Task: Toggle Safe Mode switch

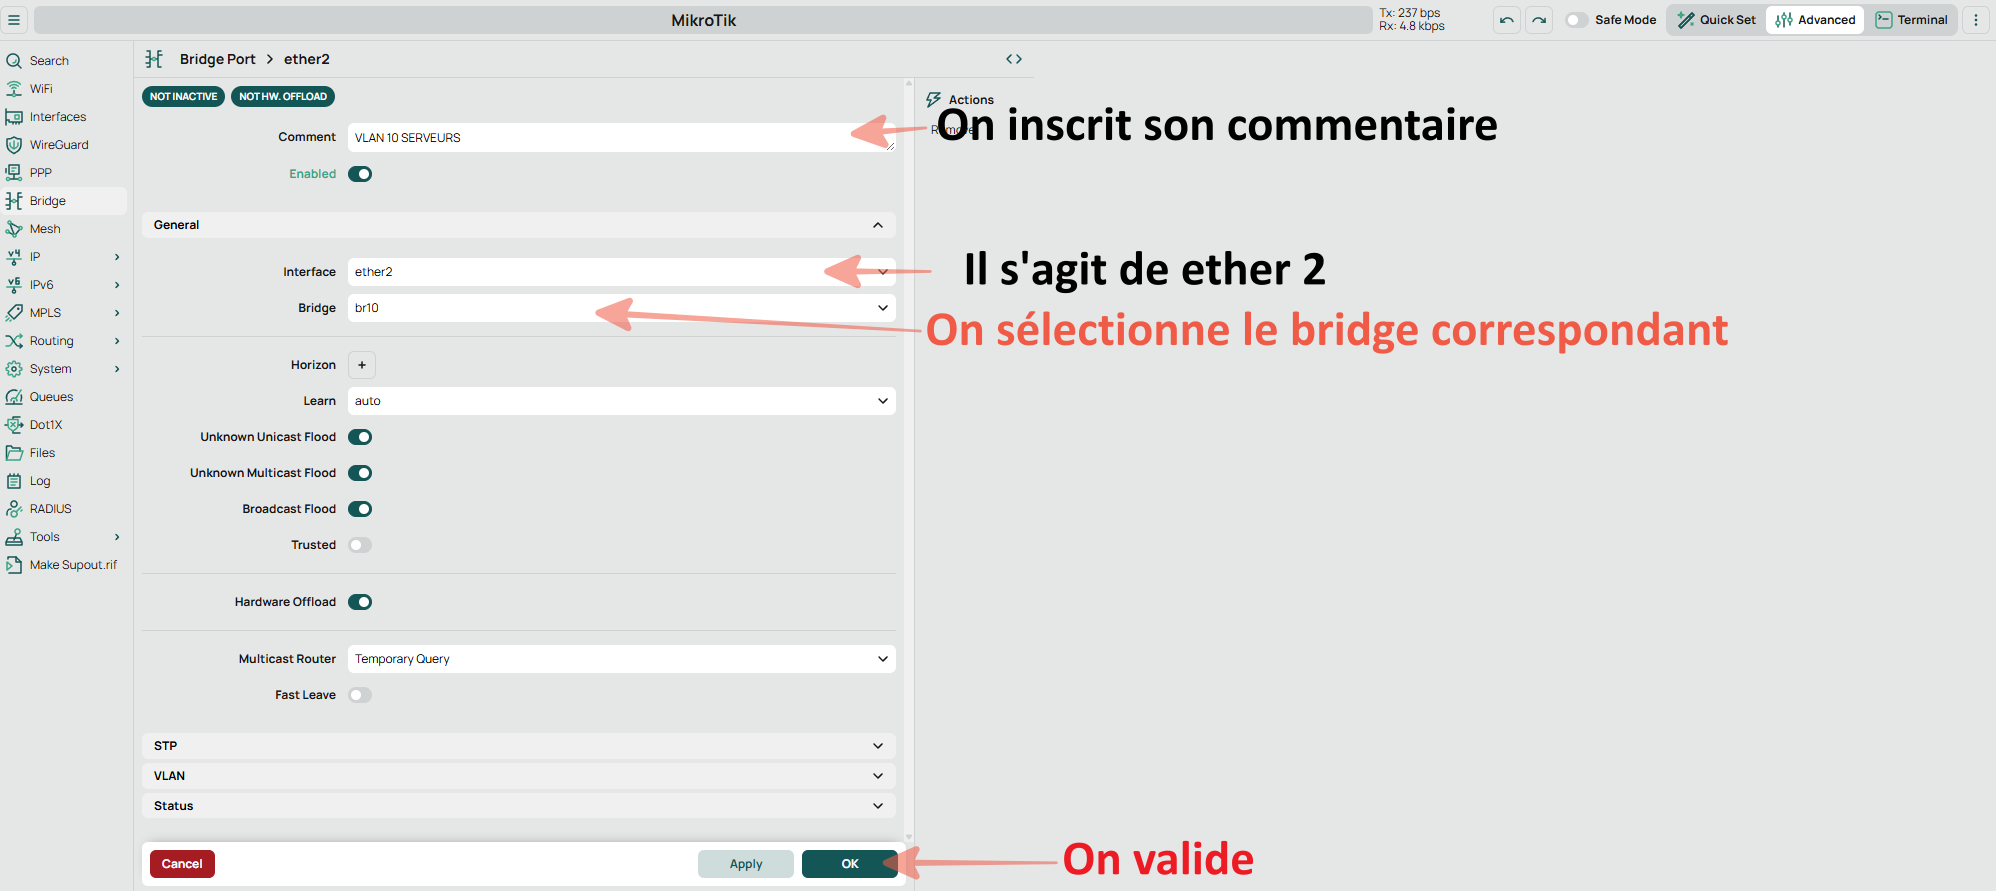Action: pos(1576,20)
